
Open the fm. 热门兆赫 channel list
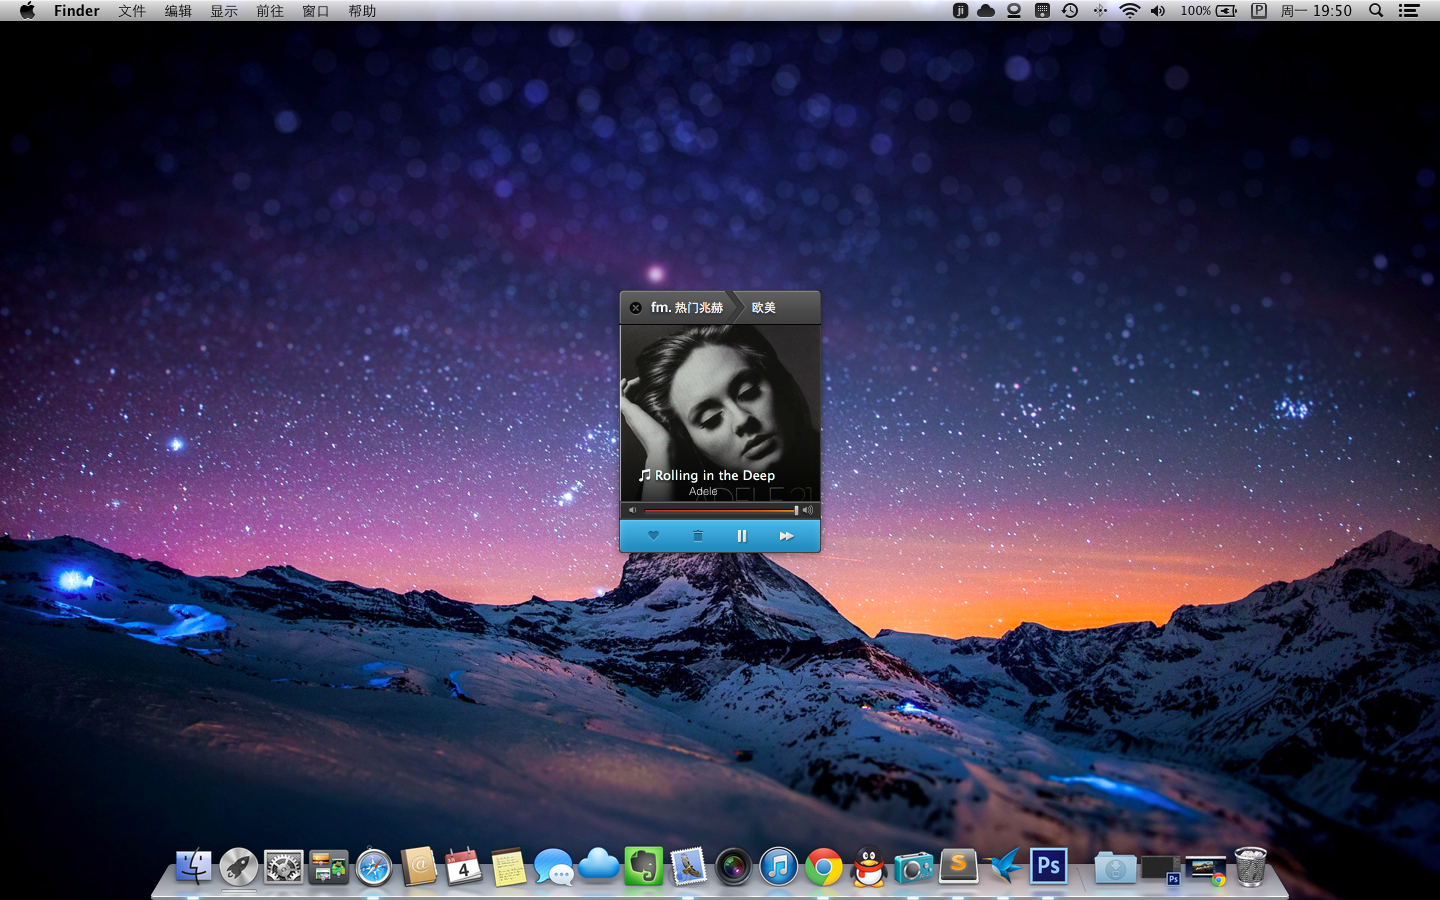pos(686,307)
